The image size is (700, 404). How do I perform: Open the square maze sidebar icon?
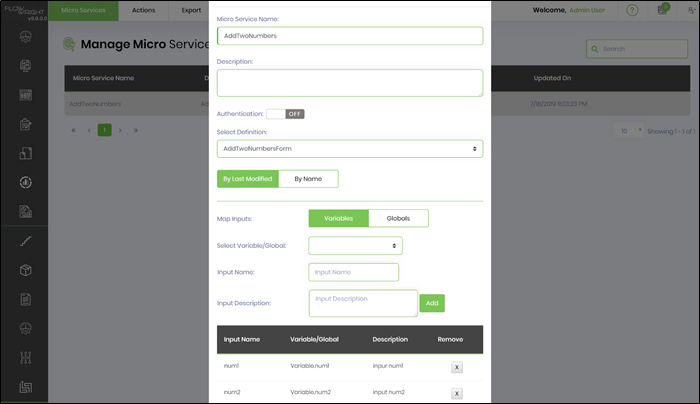pos(25,387)
